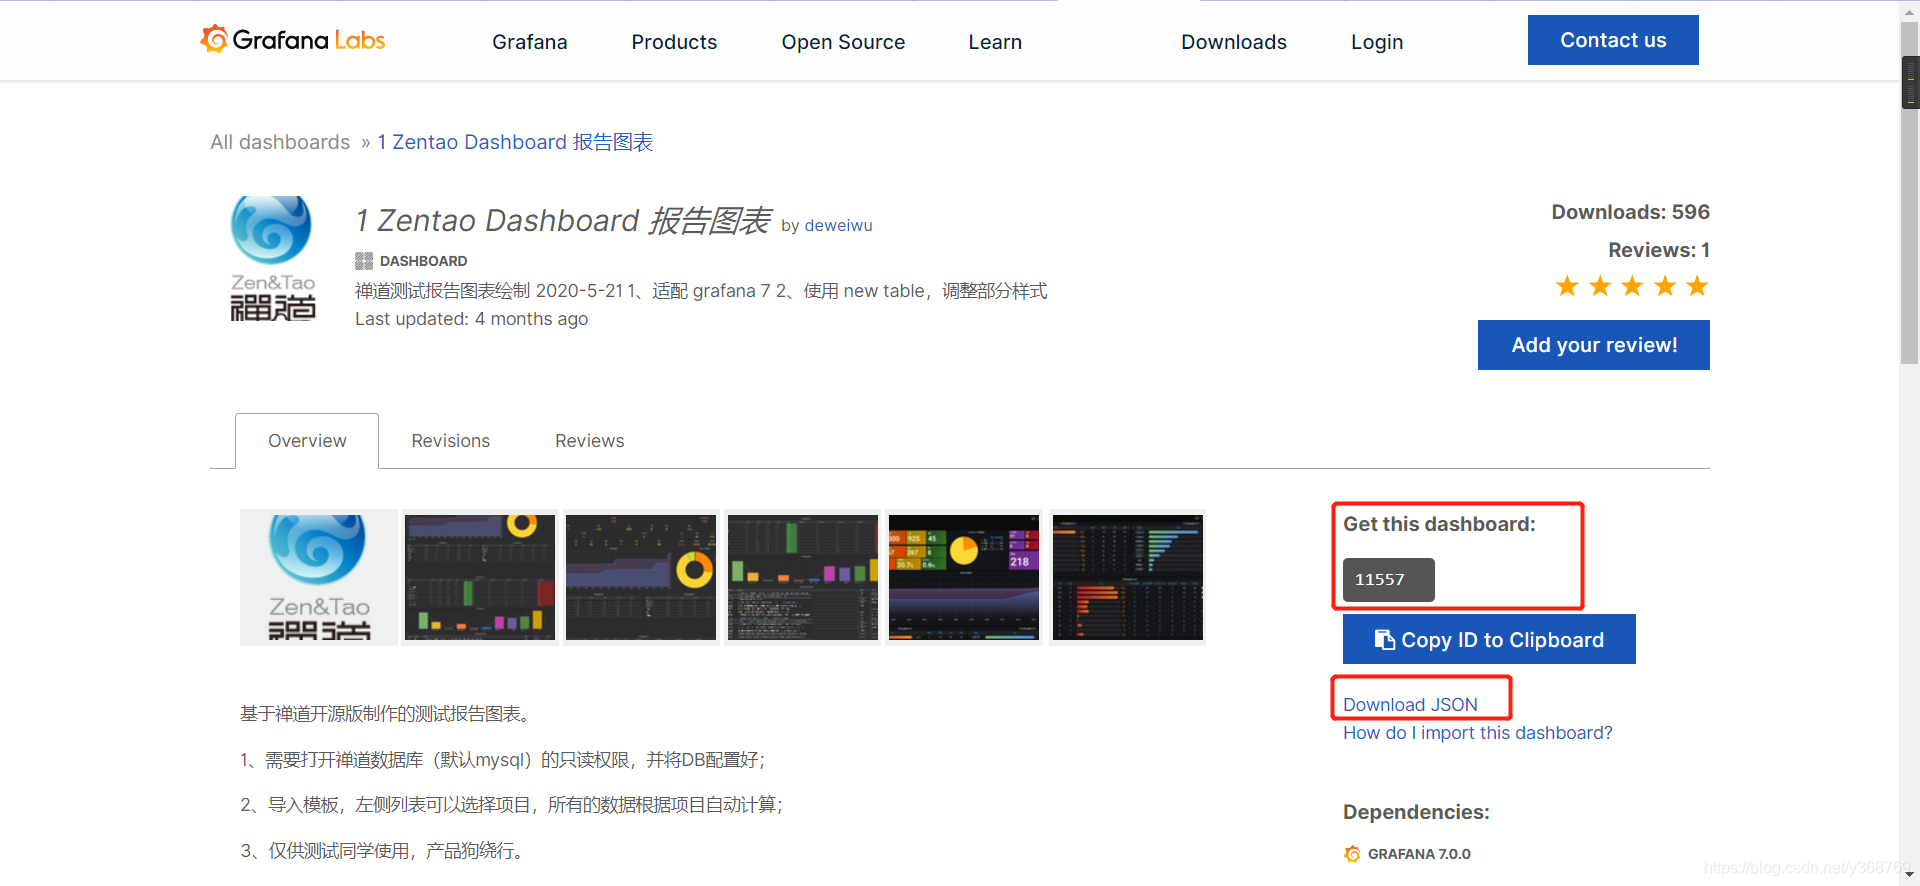Switch to the Reviews tab
Screen dimensions: 1920x886
point(590,441)
